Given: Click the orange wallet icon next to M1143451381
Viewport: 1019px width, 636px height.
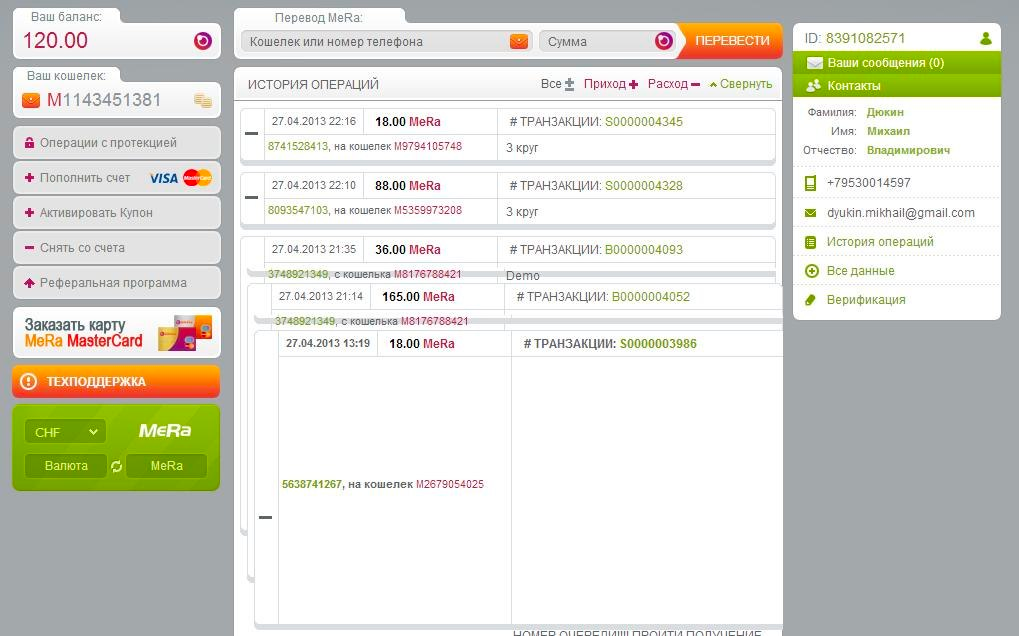Looking at the screenshot, I should click(31, 100).
